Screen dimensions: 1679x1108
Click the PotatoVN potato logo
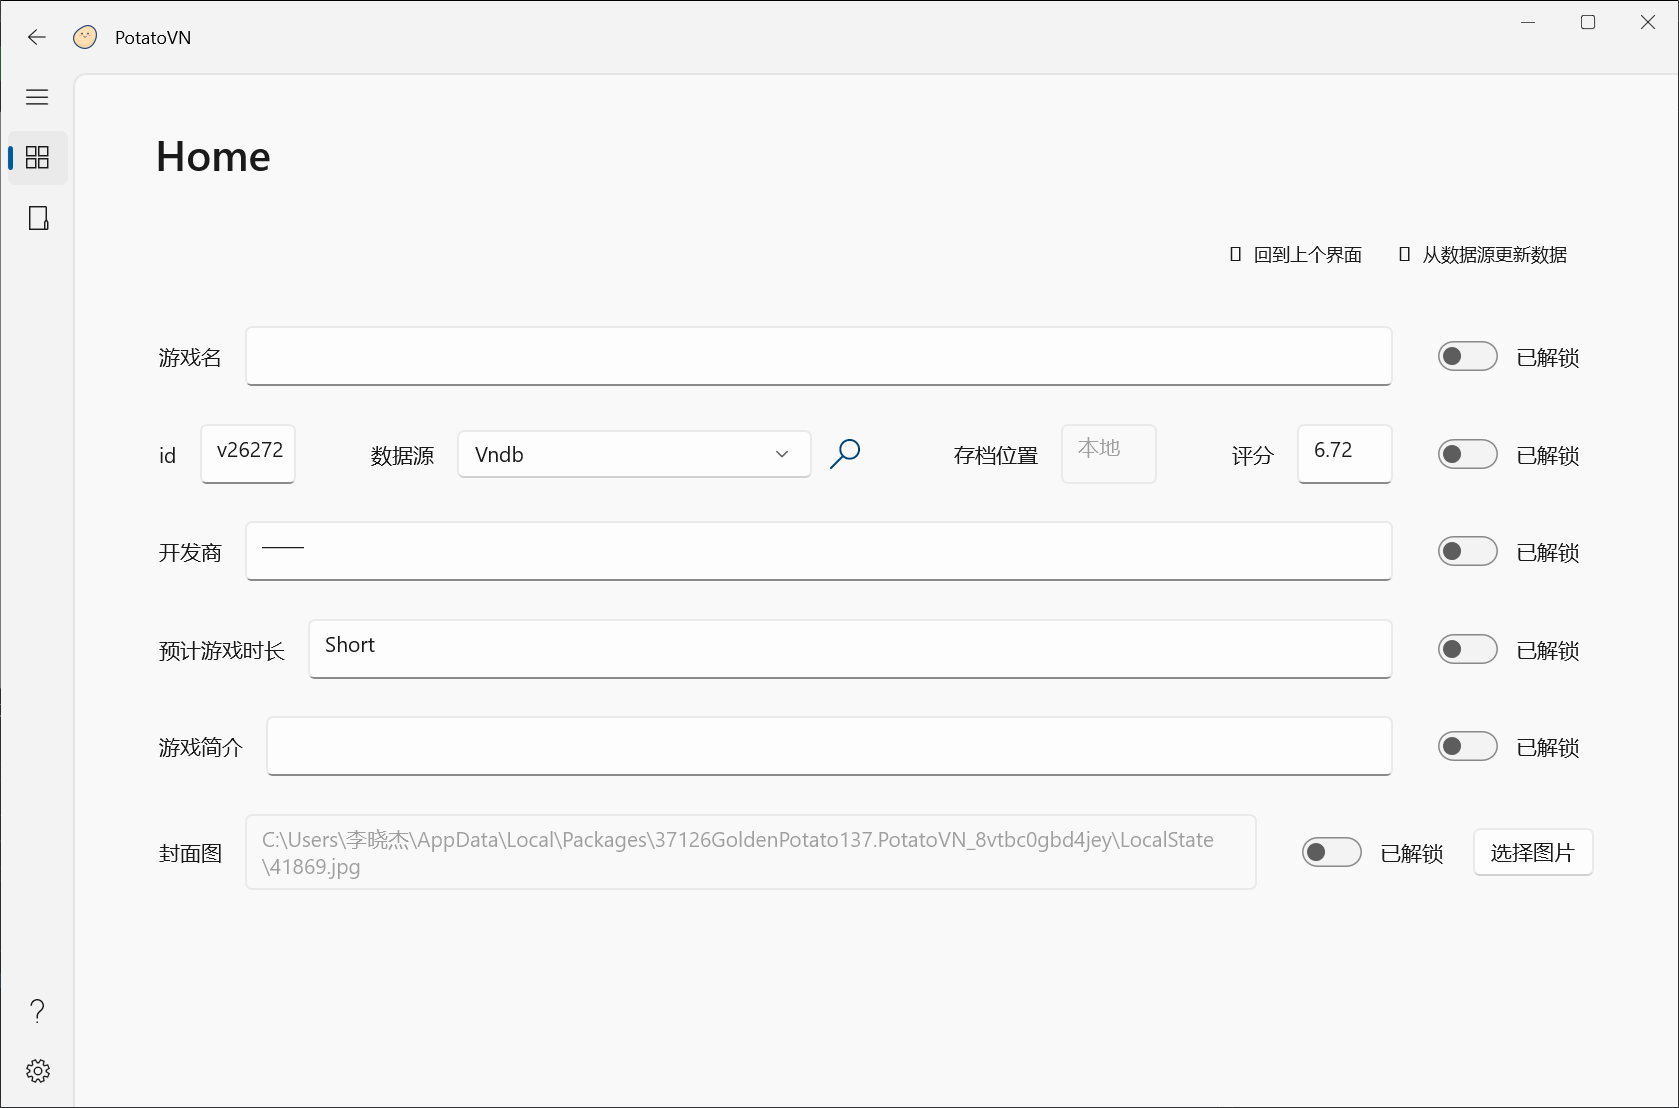pos(85,37)
